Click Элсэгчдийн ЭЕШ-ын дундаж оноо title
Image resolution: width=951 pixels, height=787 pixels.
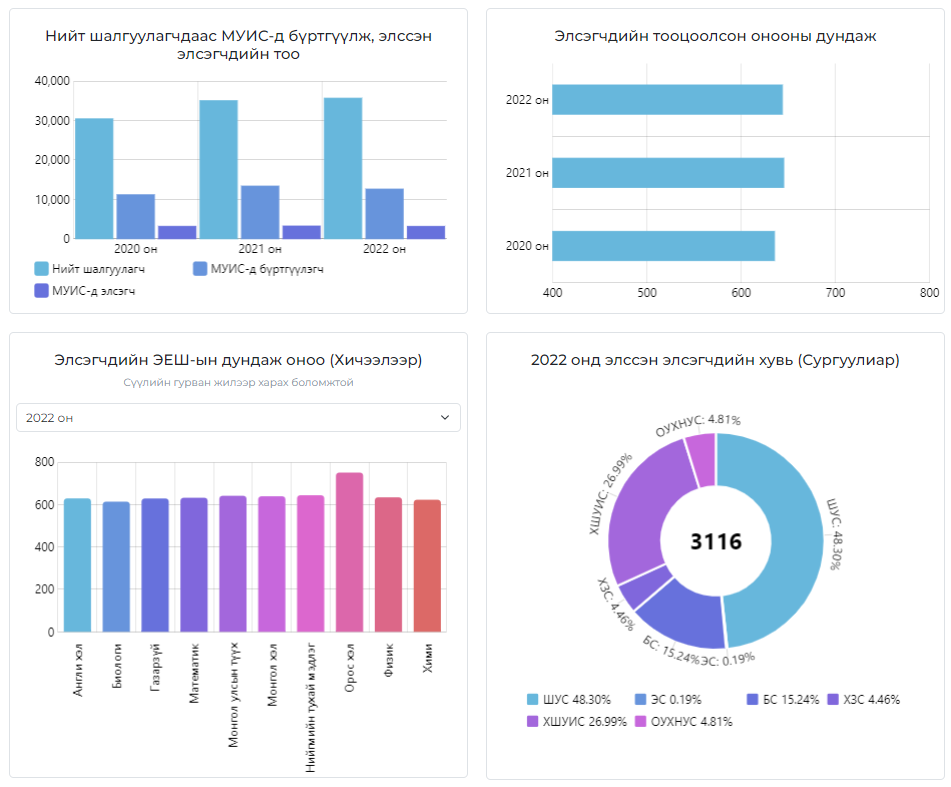click(x=238, y=360)
